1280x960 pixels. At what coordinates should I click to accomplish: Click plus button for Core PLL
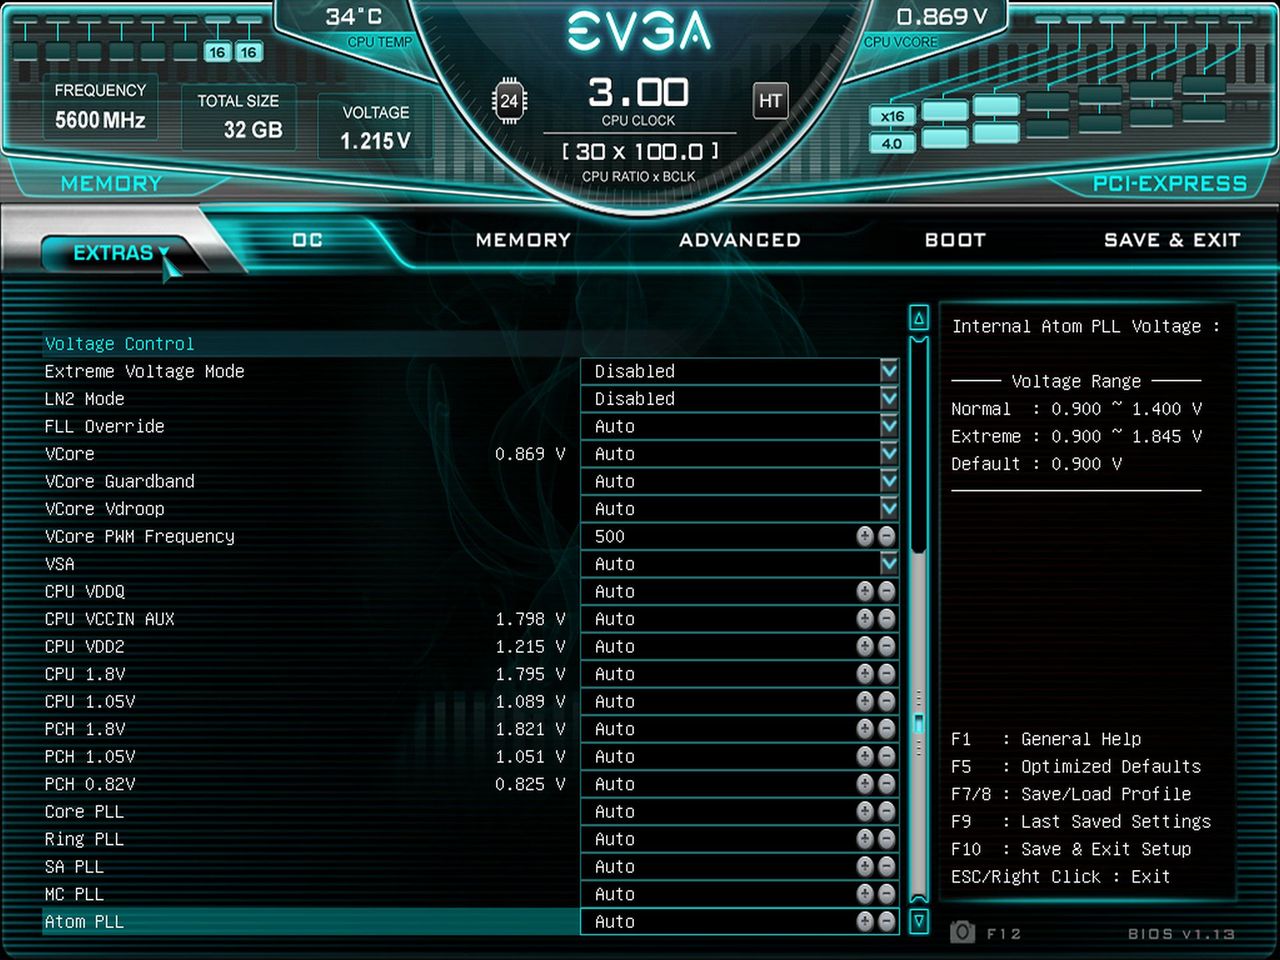pos(866,811)
